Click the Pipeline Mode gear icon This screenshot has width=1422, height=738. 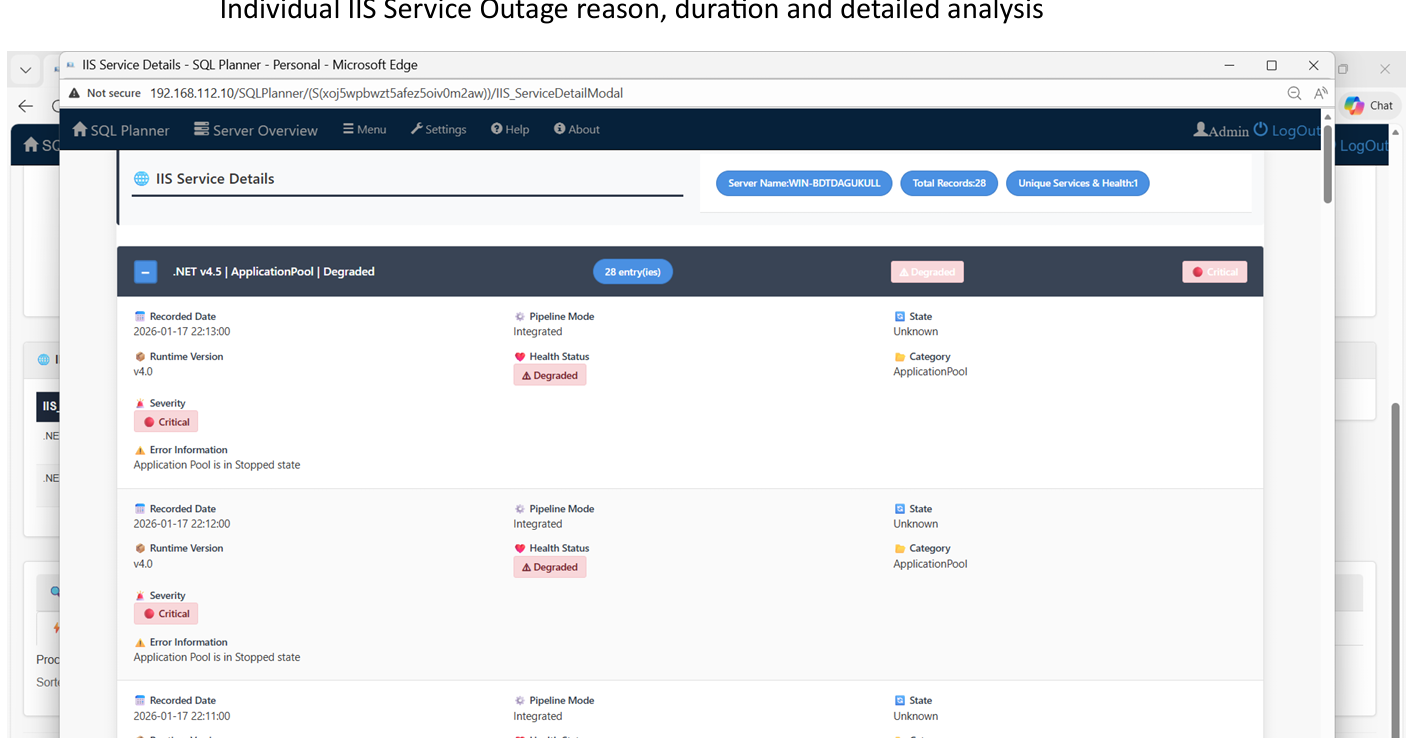tap(520, 316)
